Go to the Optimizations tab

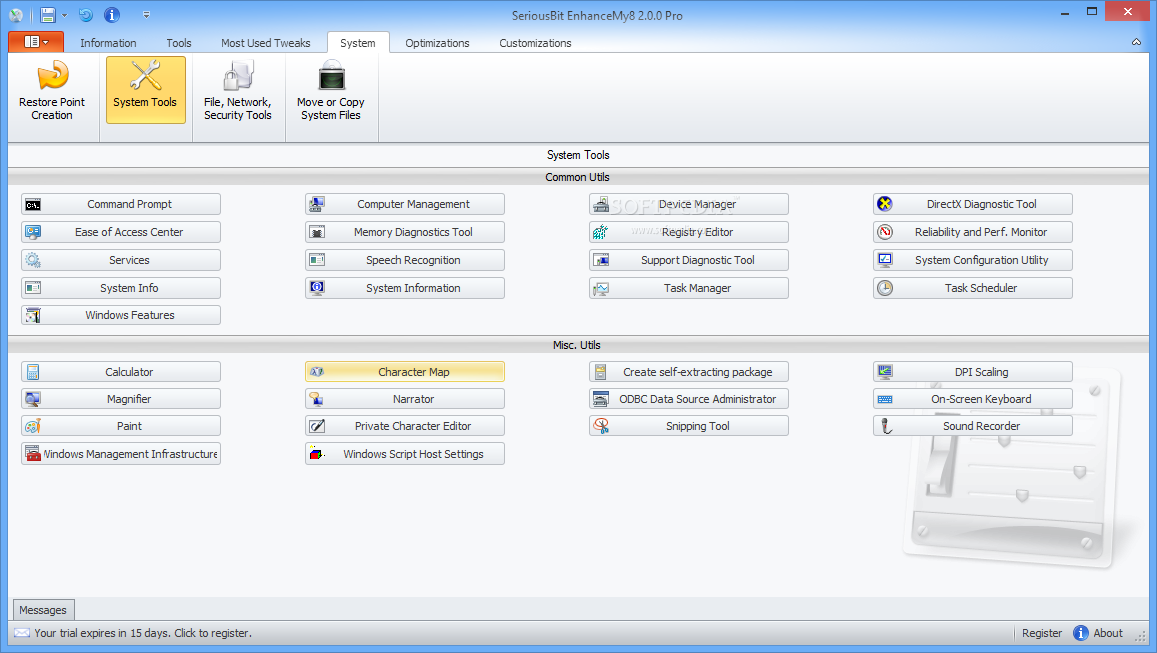(x=437, y=43)
